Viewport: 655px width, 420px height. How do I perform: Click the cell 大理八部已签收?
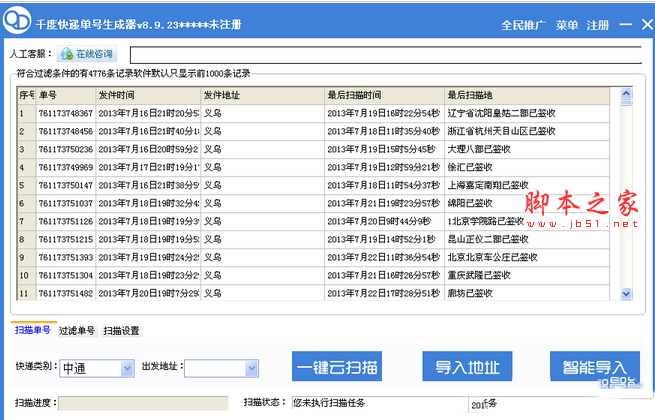click(x=527, y=150)
